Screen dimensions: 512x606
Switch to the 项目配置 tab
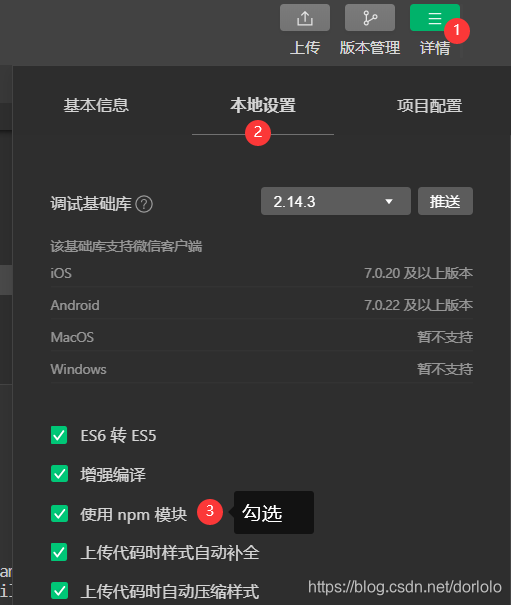pos(429,106)
